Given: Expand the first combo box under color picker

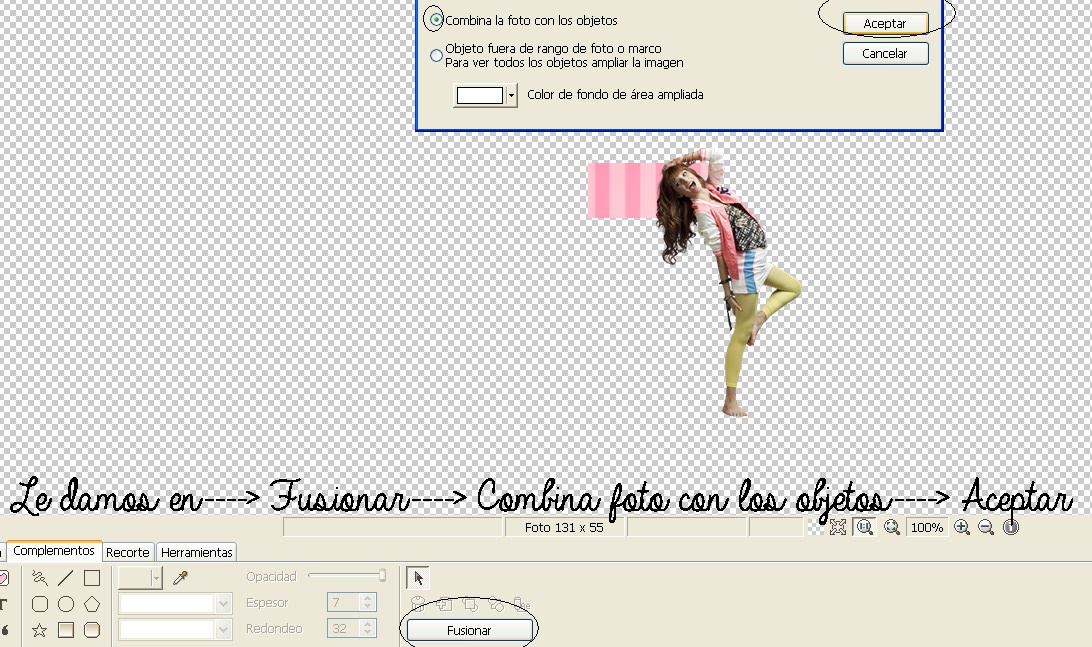Looking at the screenshot, I should click(x=223, y=604).
